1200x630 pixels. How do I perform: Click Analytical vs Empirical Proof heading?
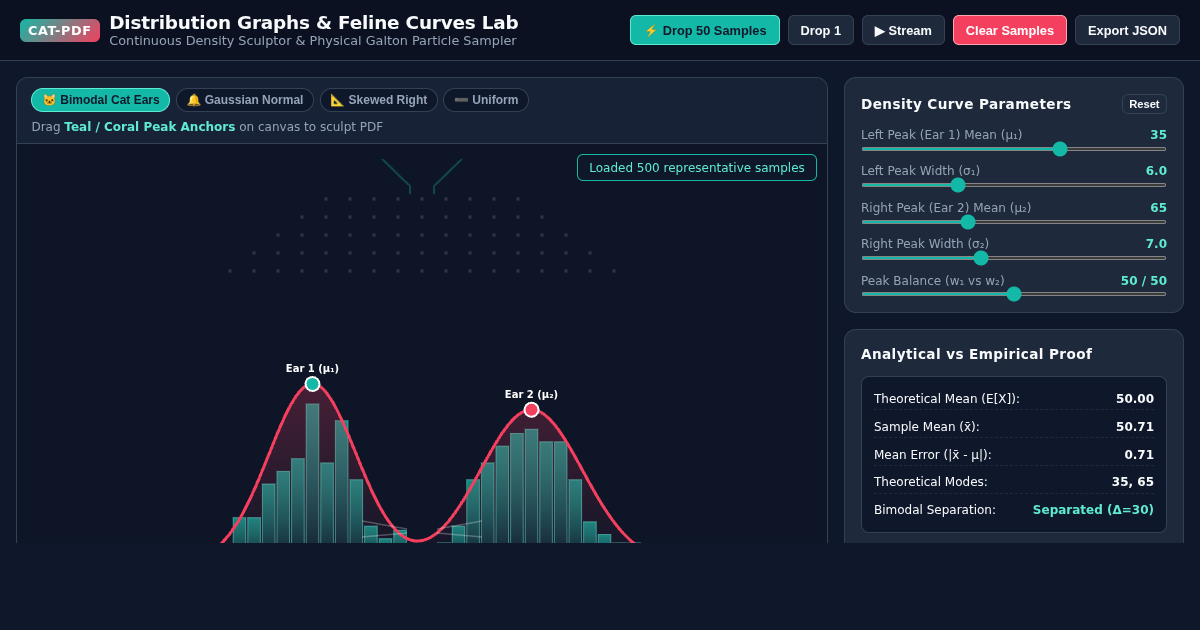(x=976, y=354)
